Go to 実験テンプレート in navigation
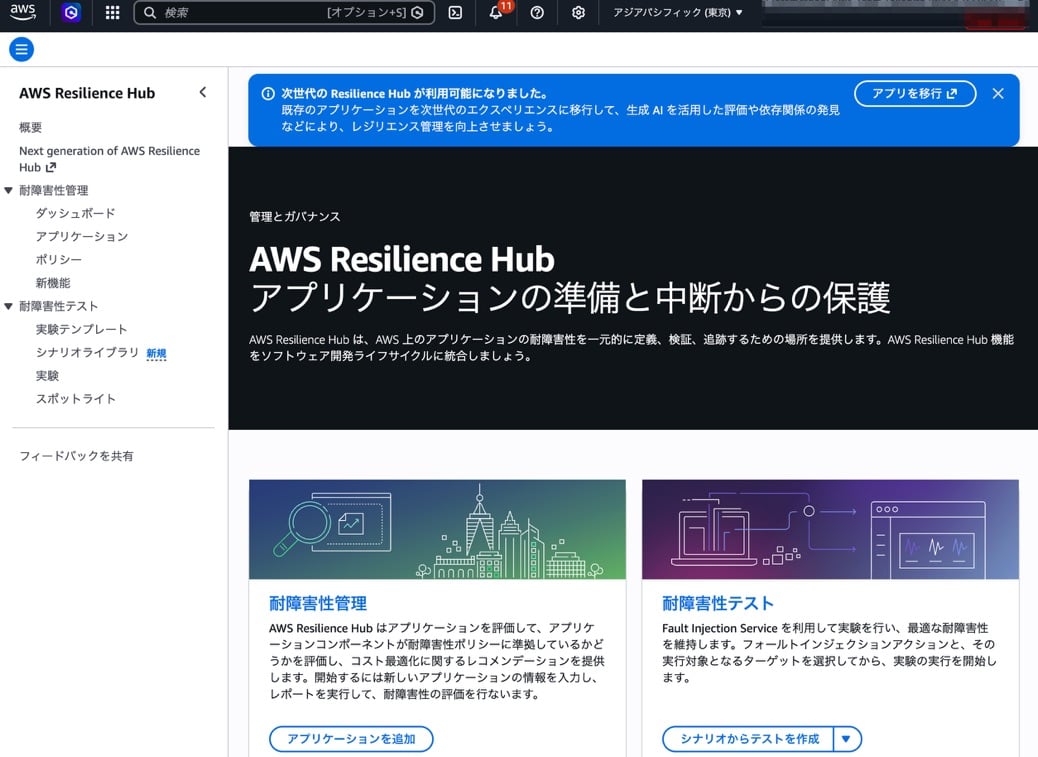Screen dimensions: 1038x757 pos(81,329)
